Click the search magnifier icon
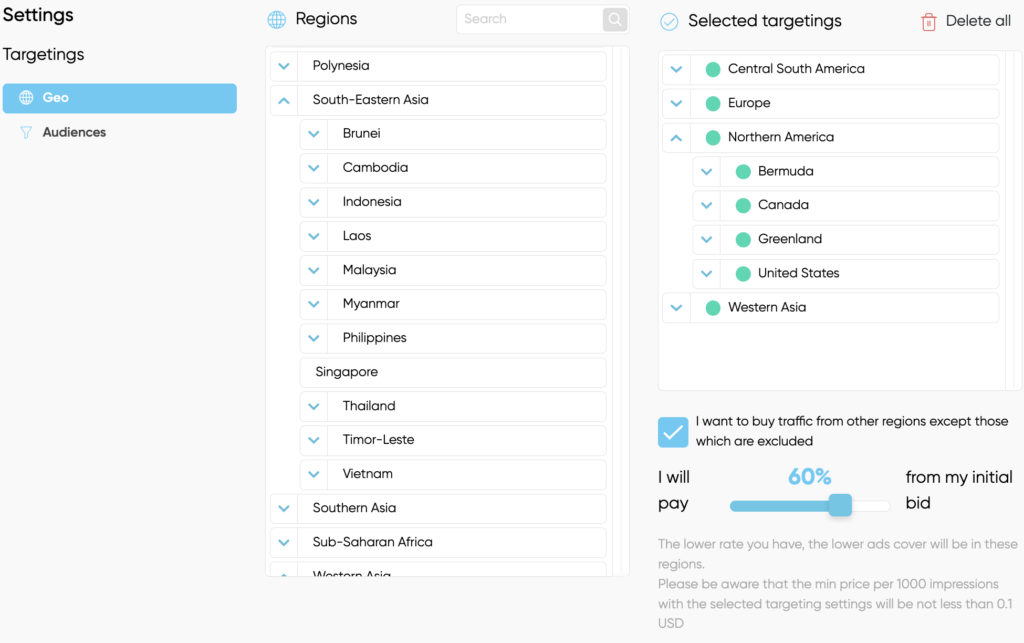 pos(615,19)
